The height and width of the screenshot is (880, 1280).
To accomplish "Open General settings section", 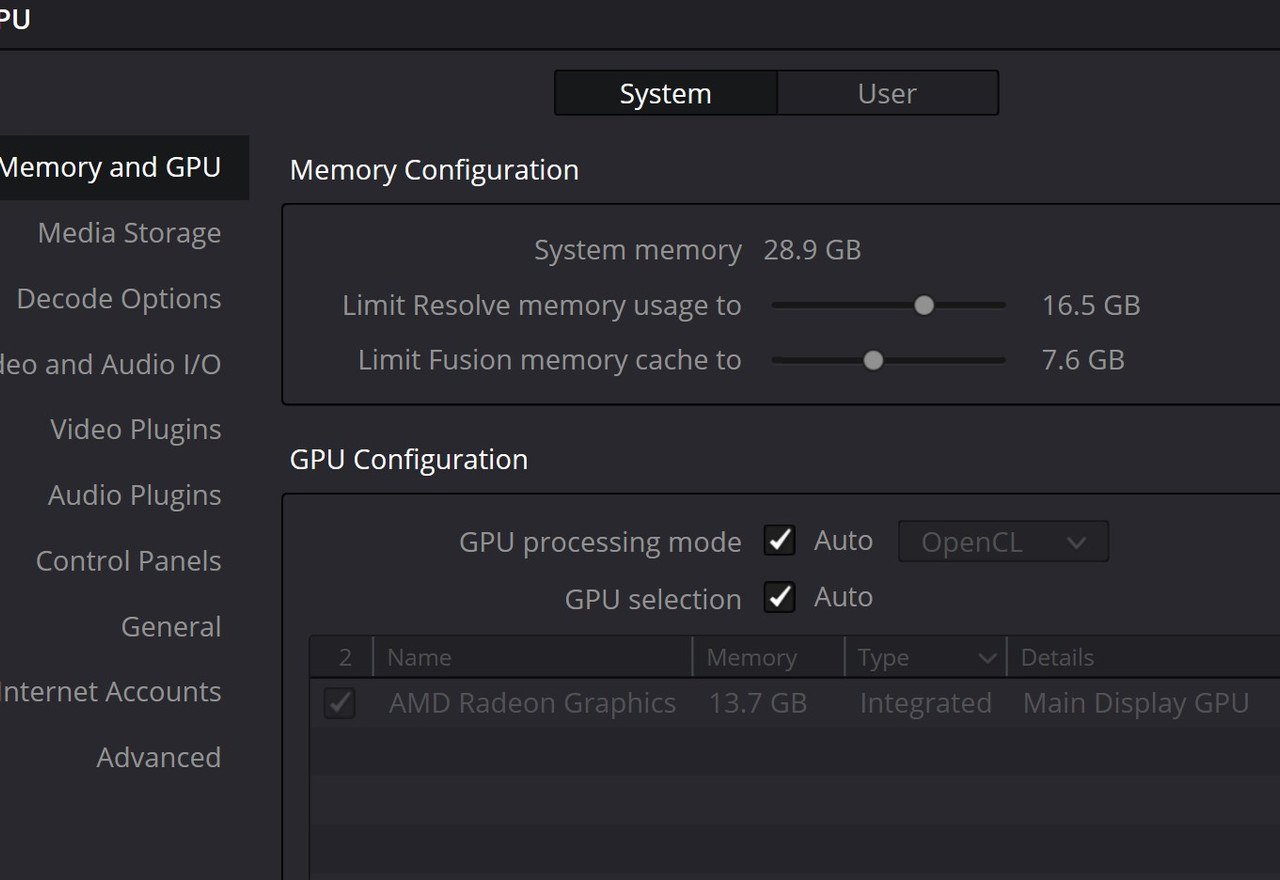I will (x=171, y=627).
